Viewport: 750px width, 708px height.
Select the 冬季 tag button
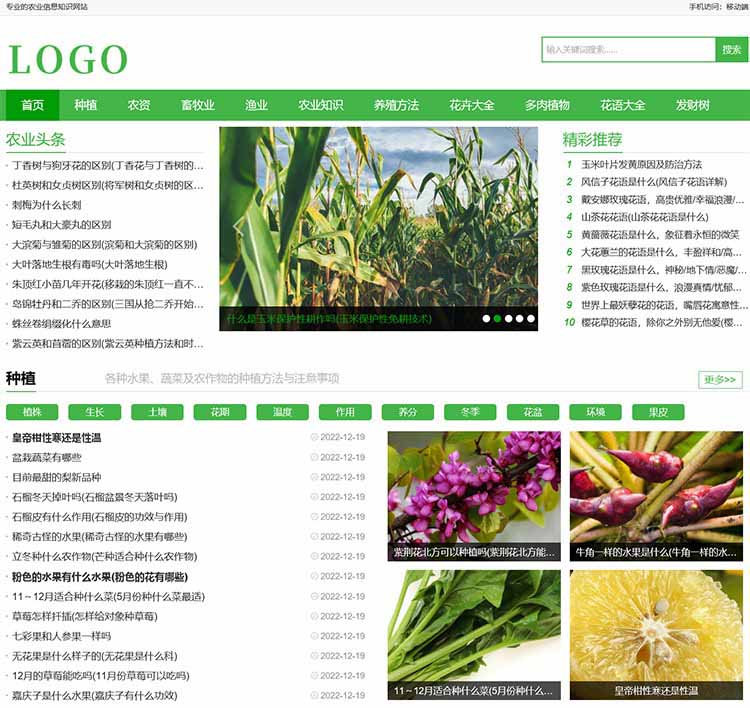pyautogui.click(x=470, y=412)
